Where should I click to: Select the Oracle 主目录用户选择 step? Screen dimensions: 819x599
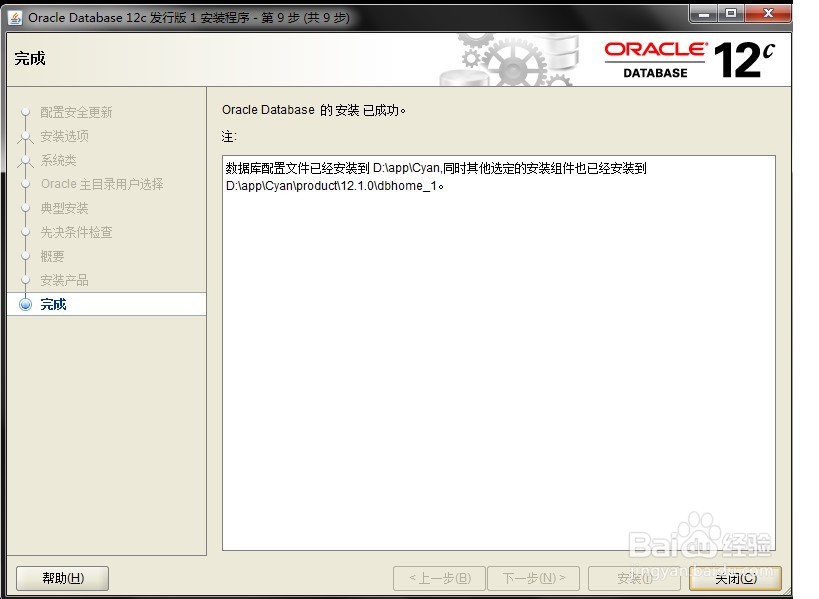(x=102, y=184)
